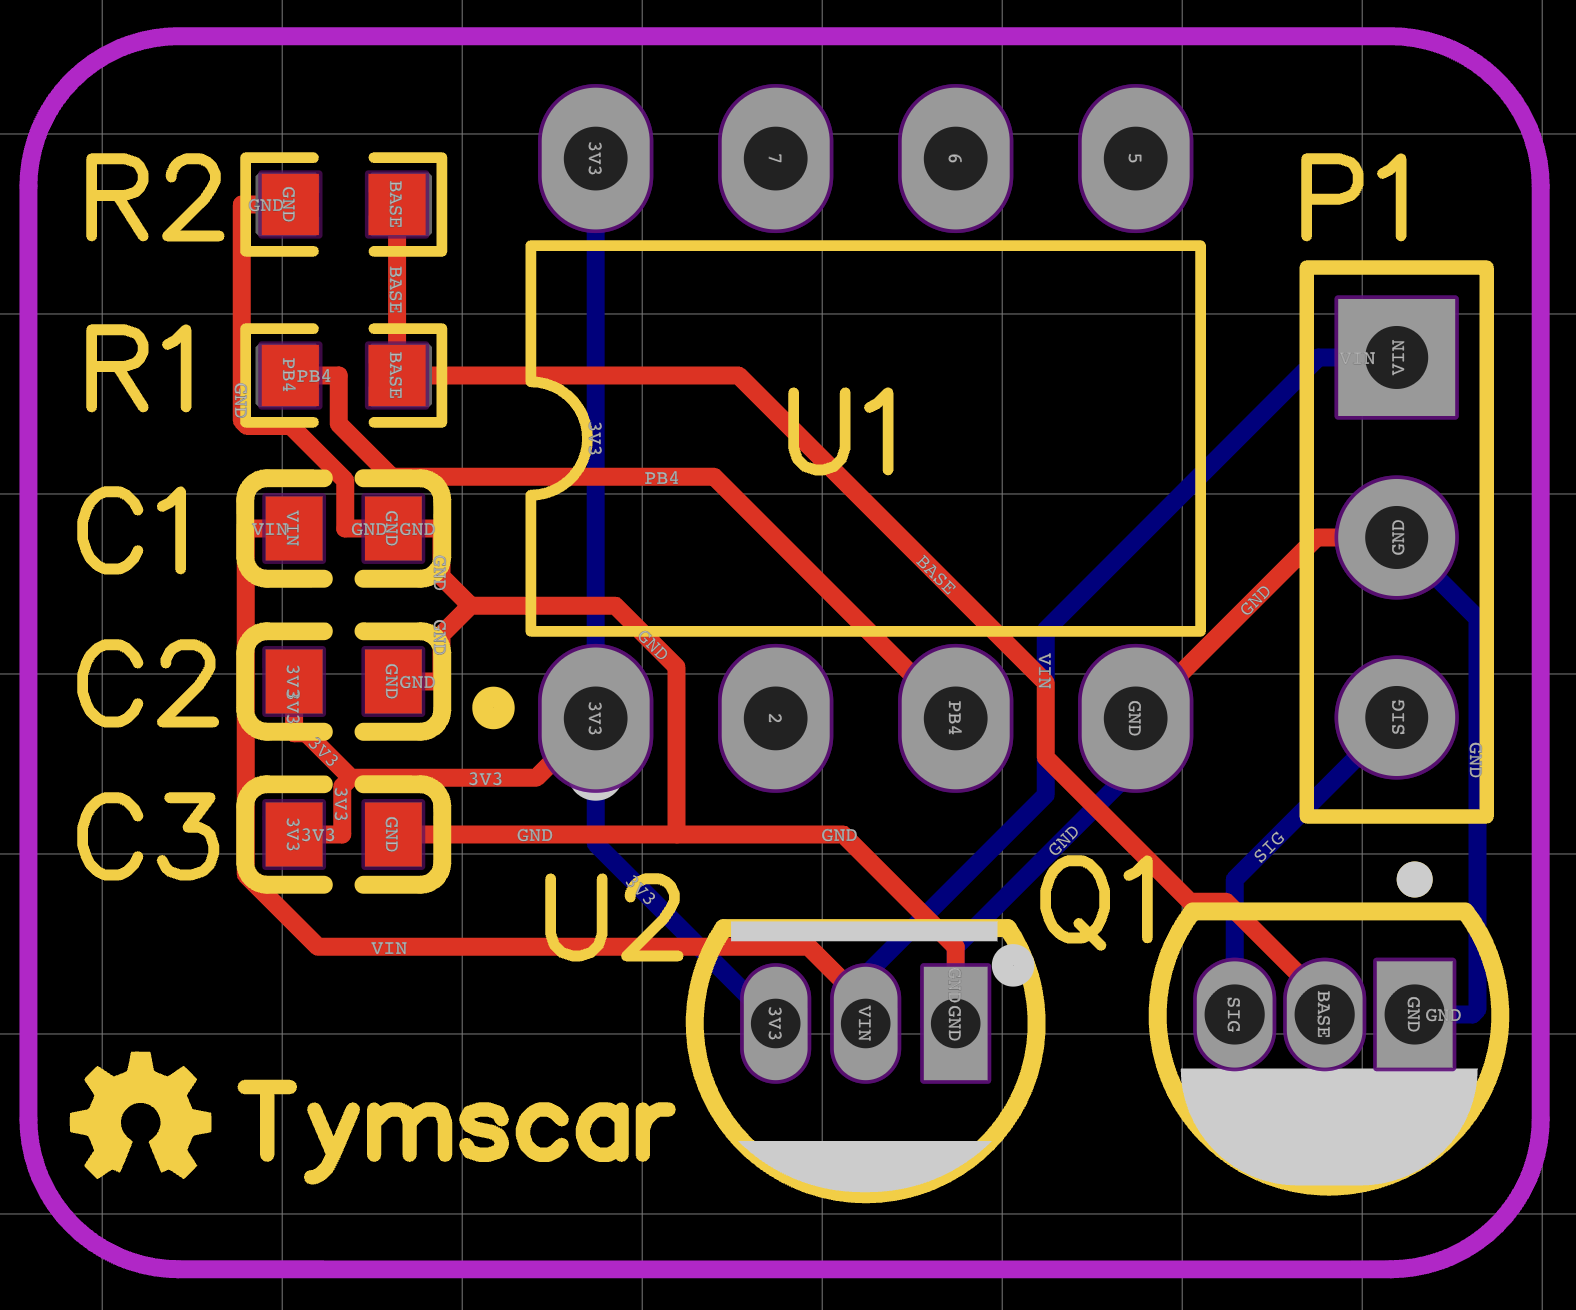
Task: Click U1 PB4 through-hole pad
Action: (x=955, y=718)
